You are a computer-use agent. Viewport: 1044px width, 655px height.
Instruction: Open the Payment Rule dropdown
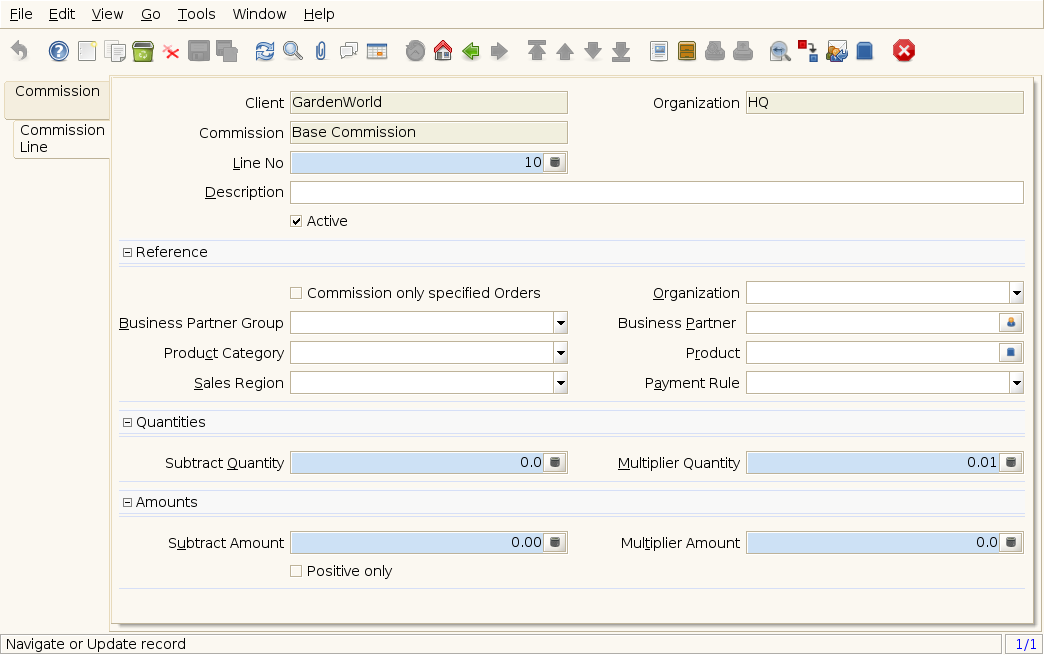pyautogui.click(x=1016, y=383)
